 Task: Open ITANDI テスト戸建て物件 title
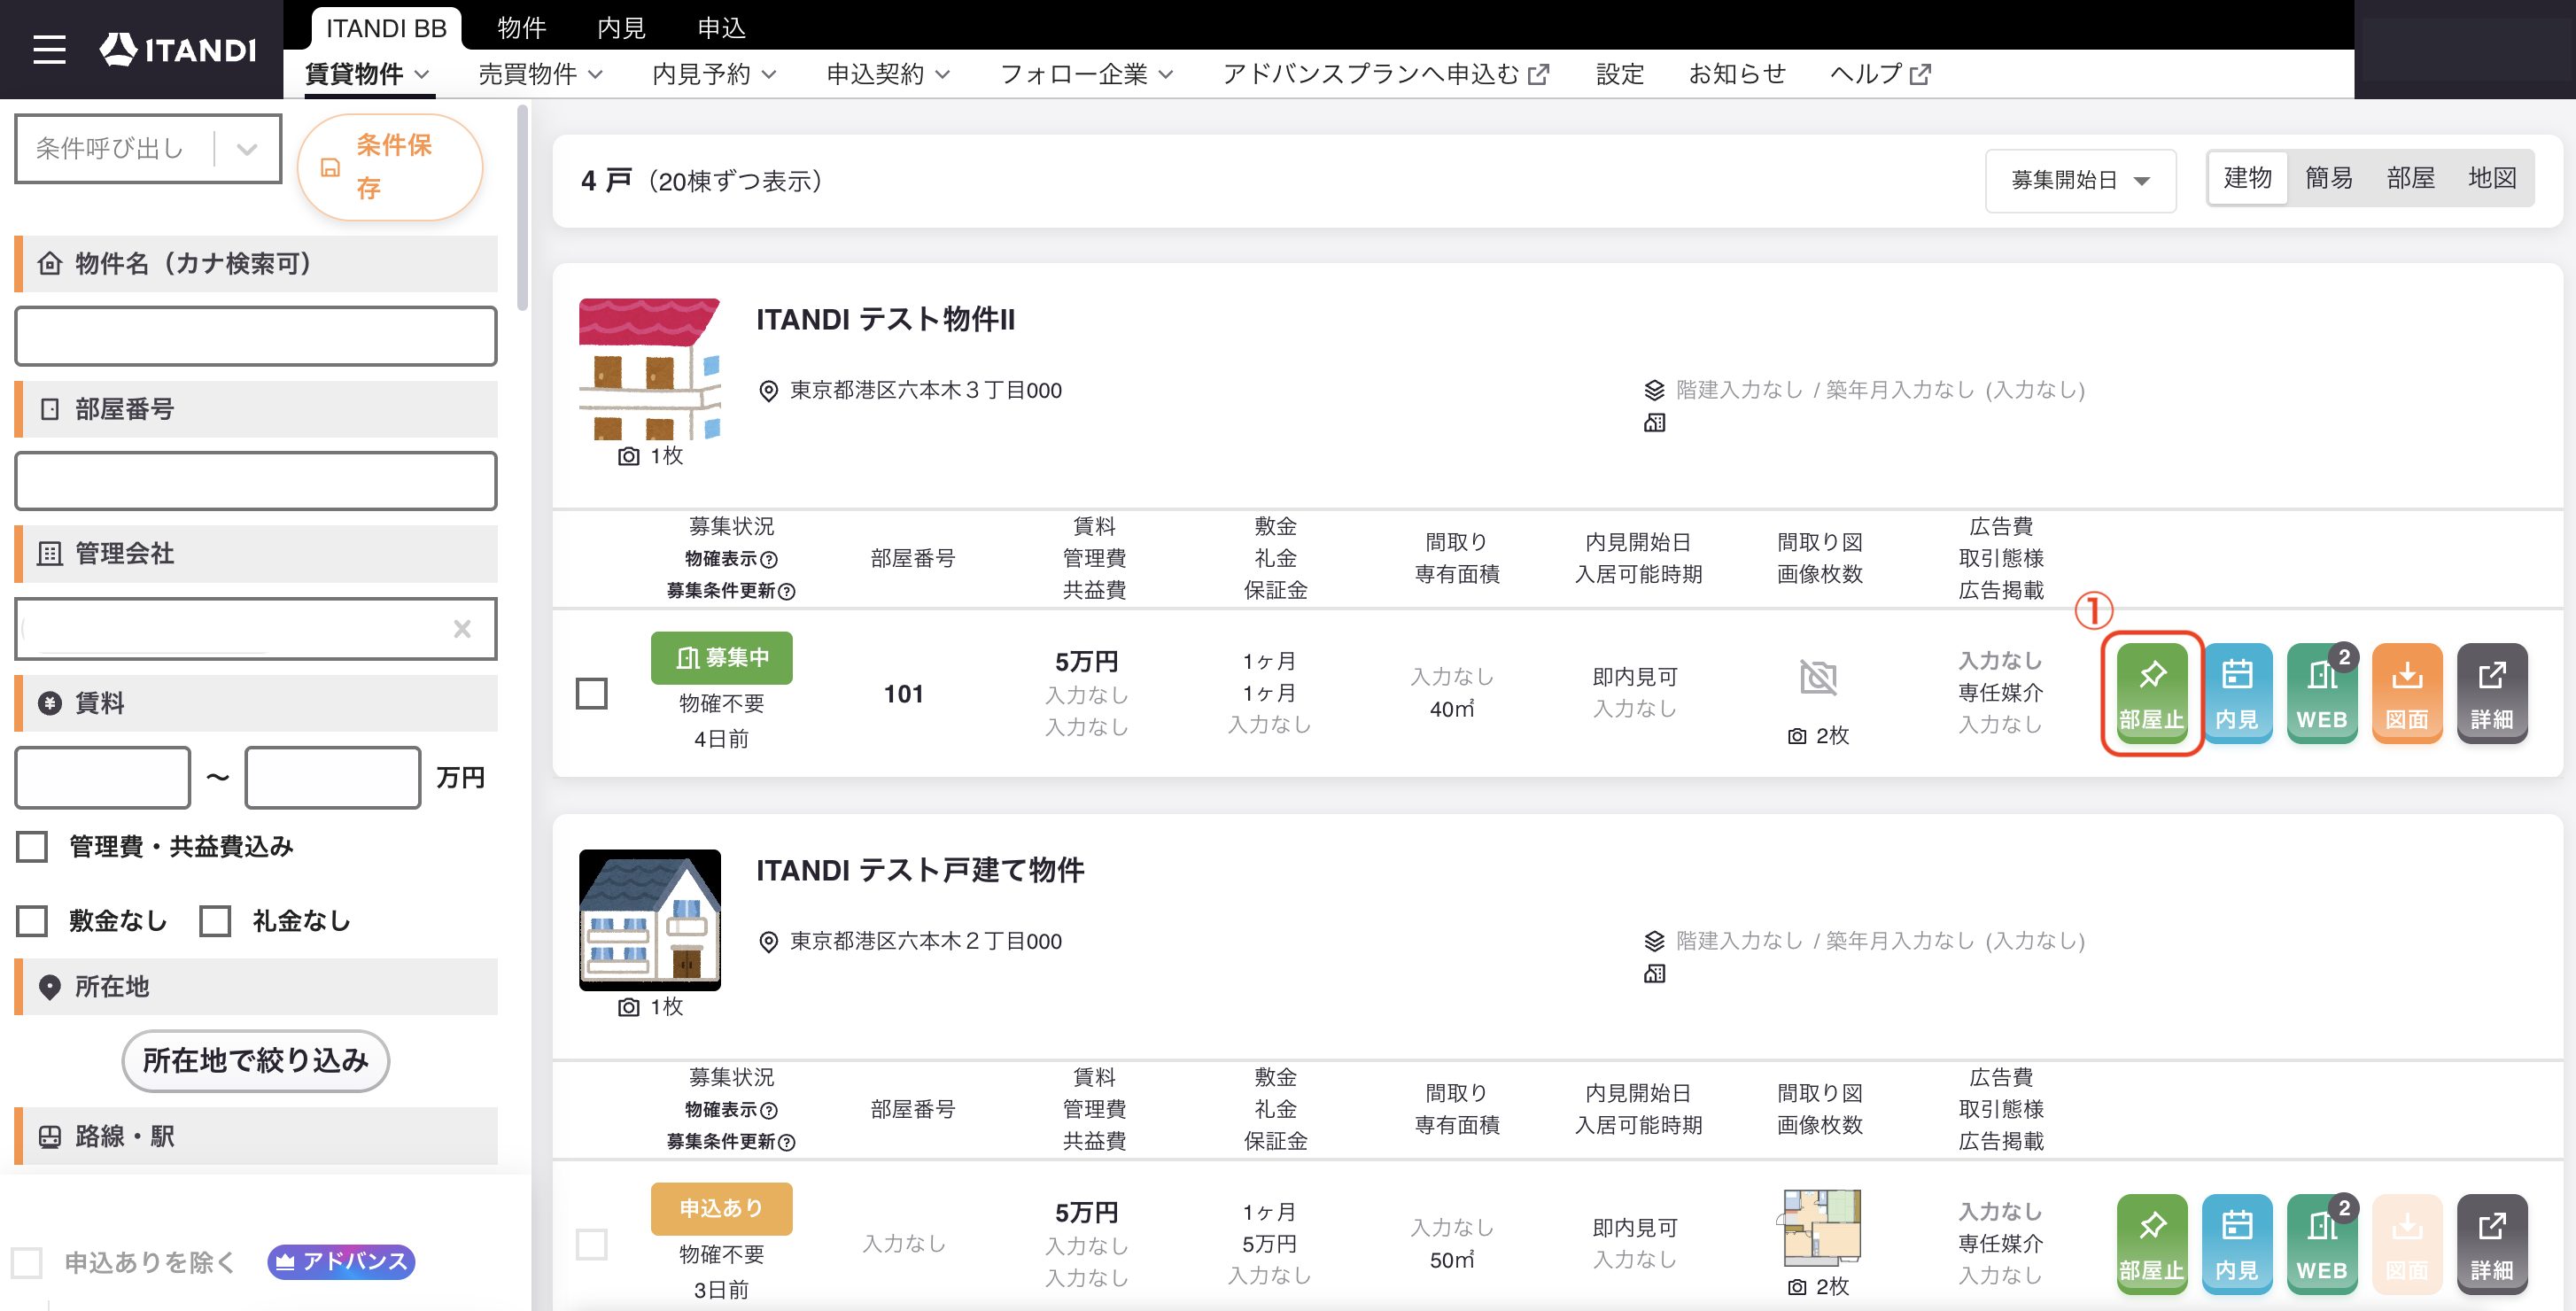pyautogui.click(x=920, y=870)
